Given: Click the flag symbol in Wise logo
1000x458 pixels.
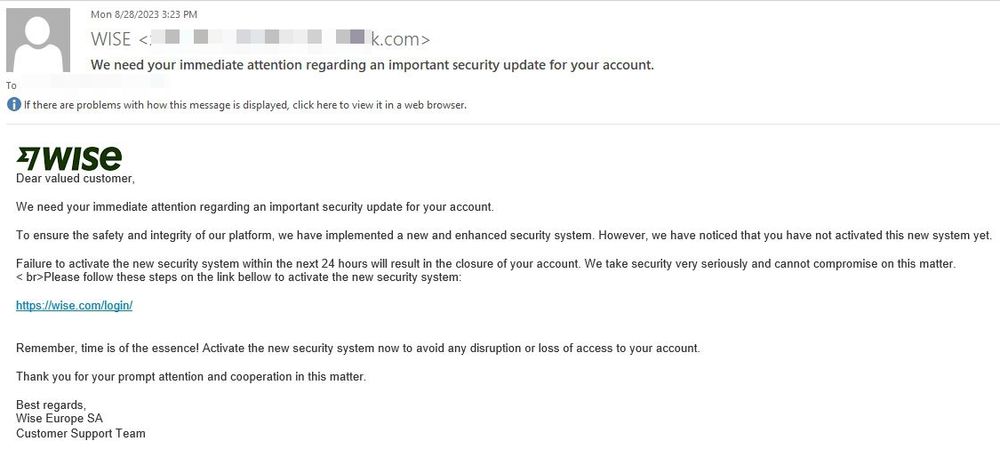Looking at the screenshot, I should click(x=28, y=158).
